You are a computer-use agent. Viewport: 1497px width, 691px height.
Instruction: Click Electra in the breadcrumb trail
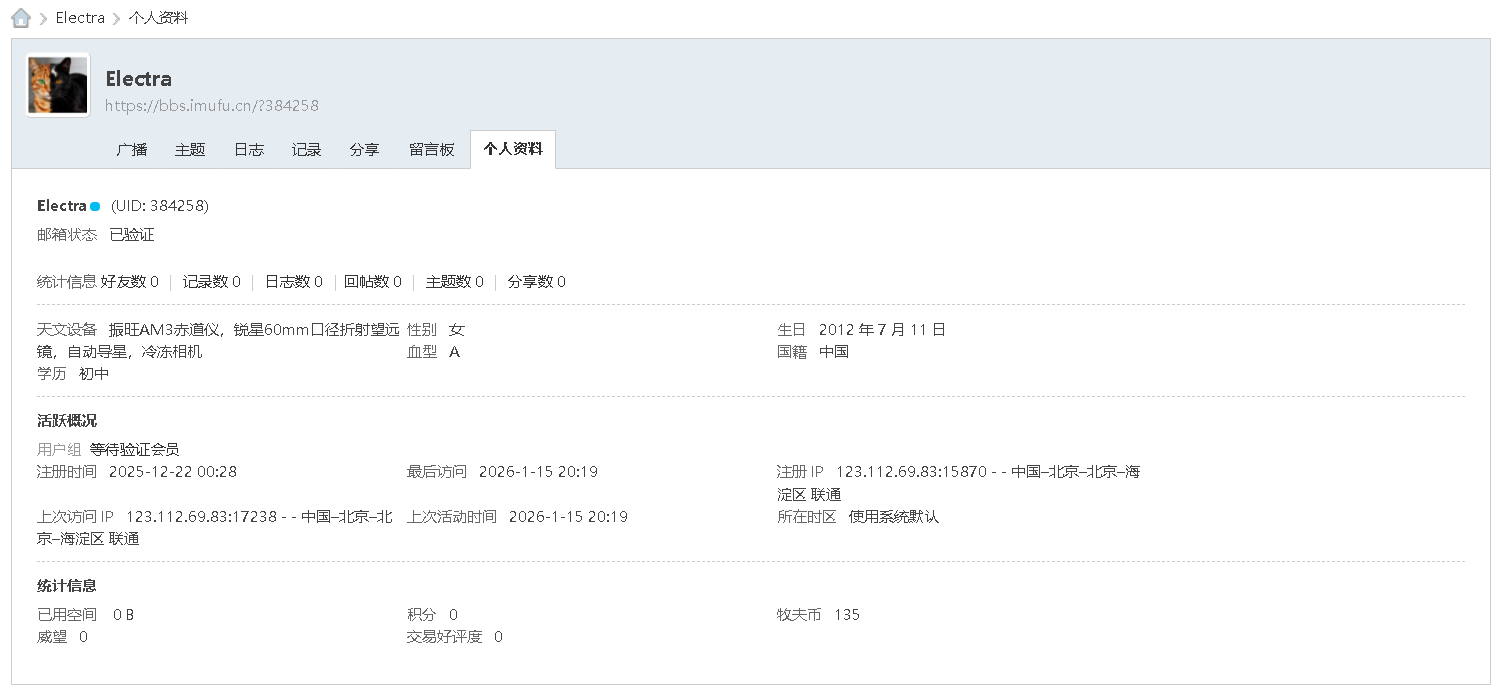79,17
